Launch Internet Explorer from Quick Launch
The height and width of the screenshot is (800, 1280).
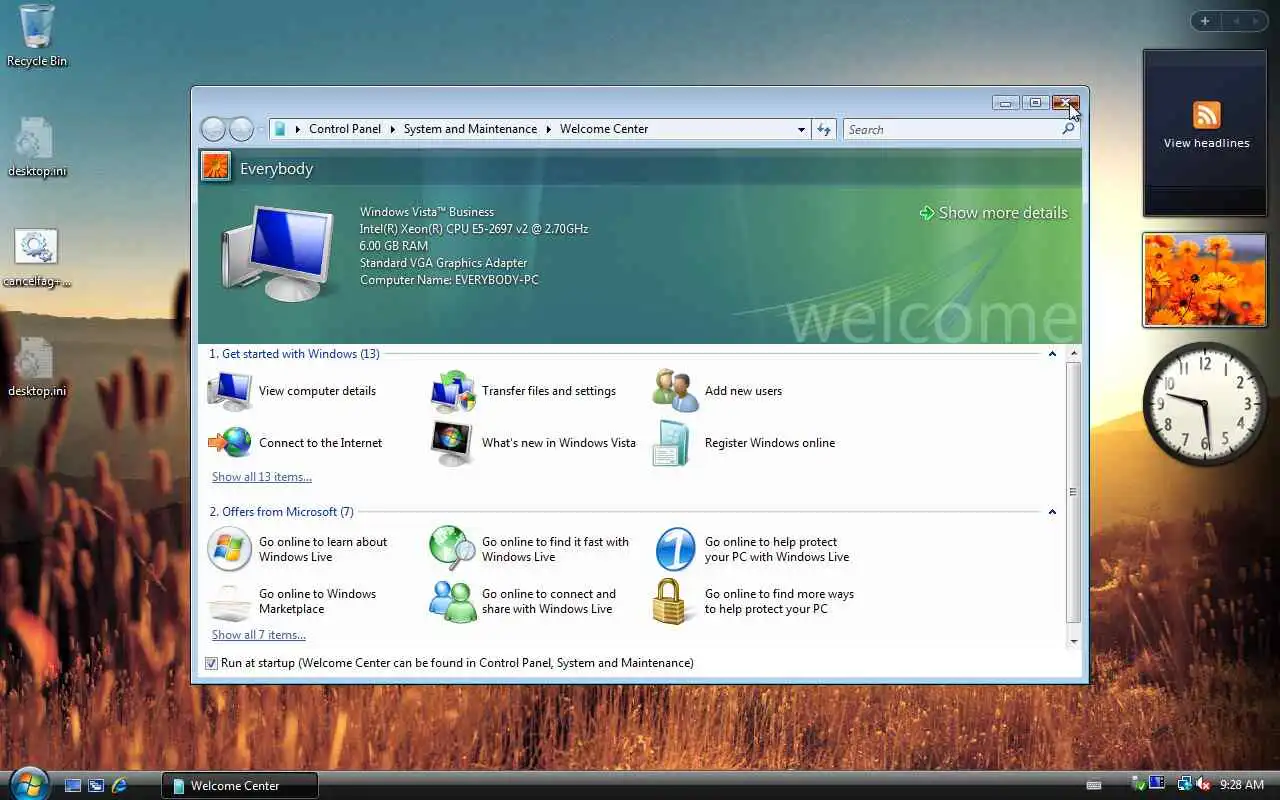coord(119,786)
